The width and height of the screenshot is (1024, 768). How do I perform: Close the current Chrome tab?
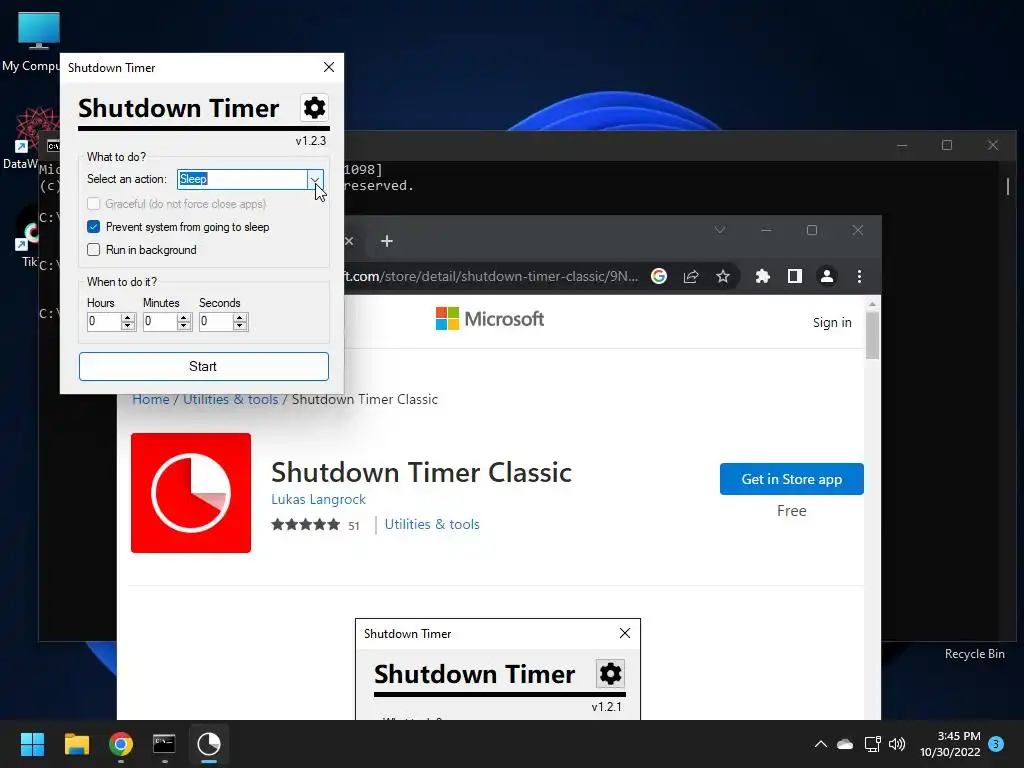pos(349,241)
